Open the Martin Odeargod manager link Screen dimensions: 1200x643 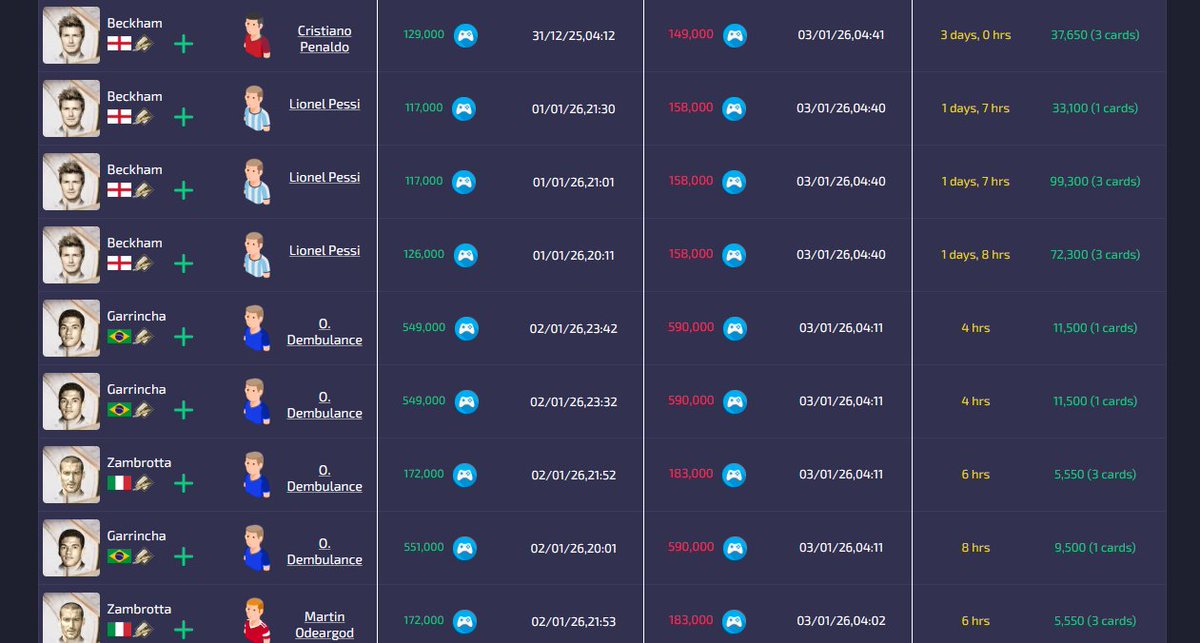click(325, 625)
